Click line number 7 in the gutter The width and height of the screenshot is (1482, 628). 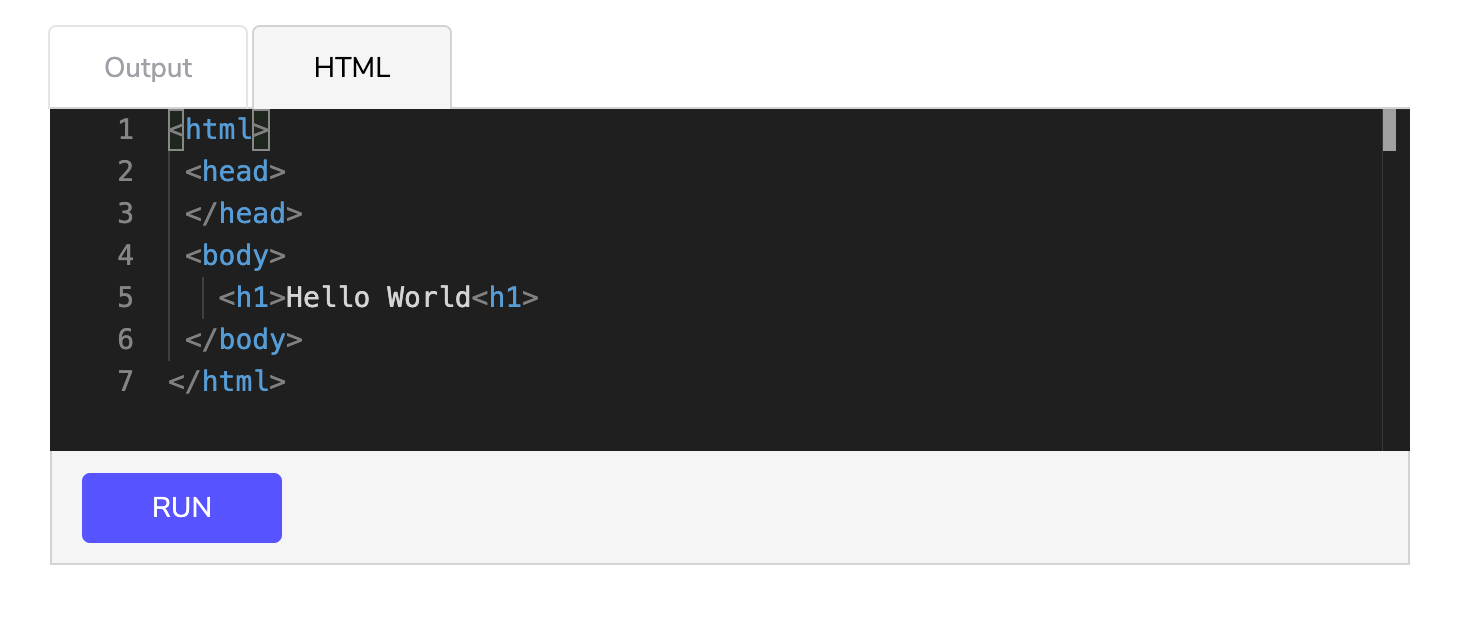coord(125,382)
